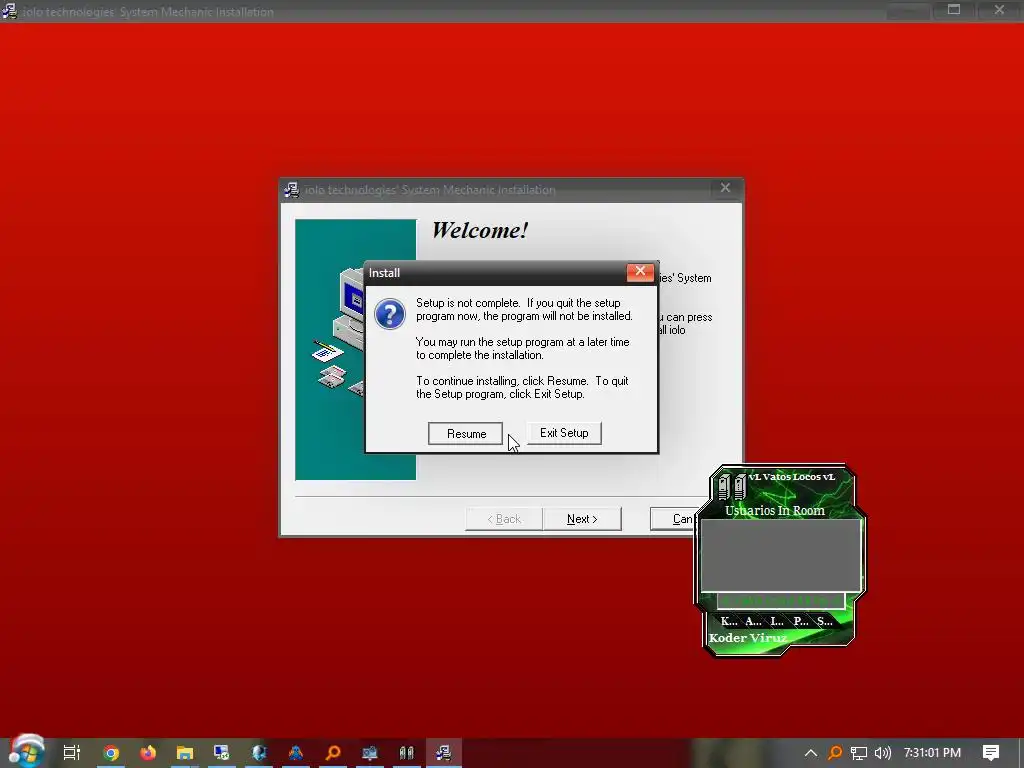
Task: Launch Firefox from taskbar
Action: click(x=148, y=752)
